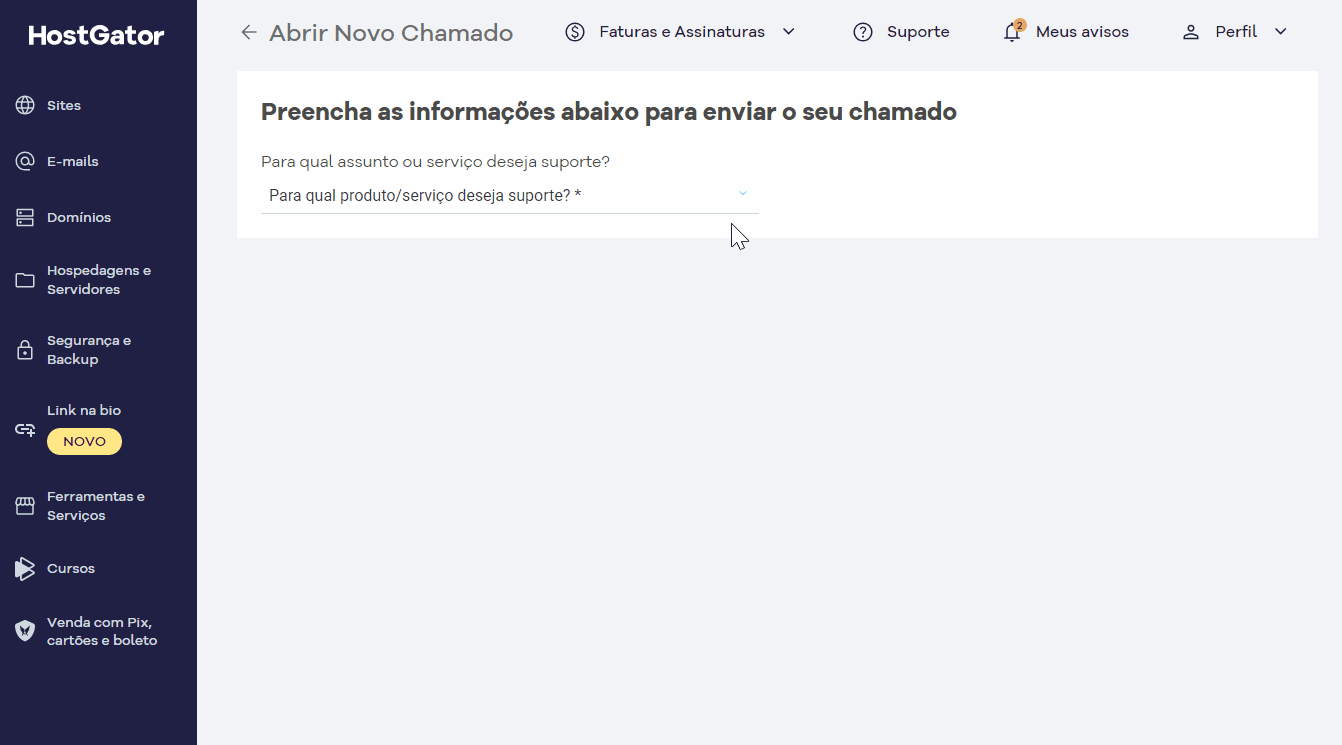This screenshot has height=745, width=1342.
Task: Click the Link na bio link icon
Action: coord(25,430)
